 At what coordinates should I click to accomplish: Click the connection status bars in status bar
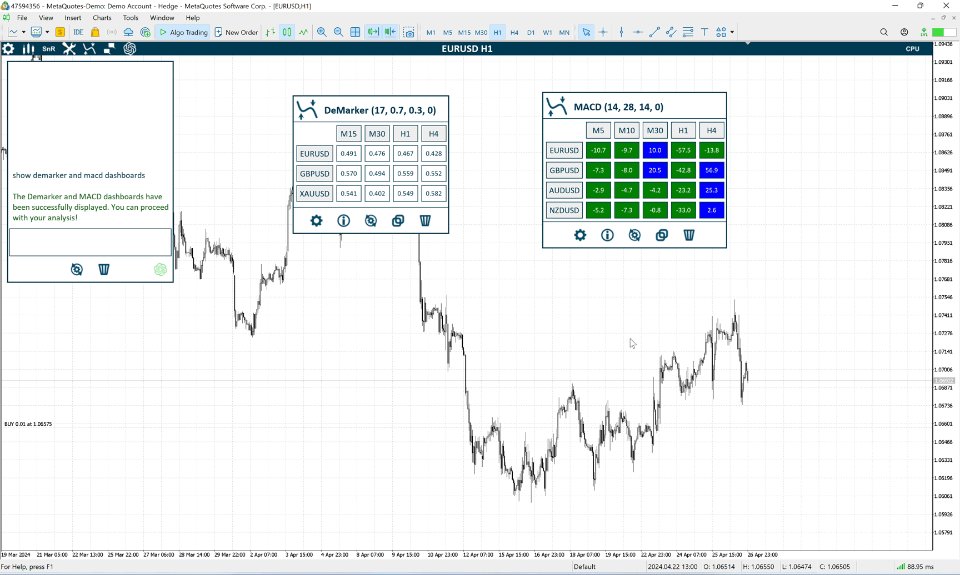coord(901,566)
